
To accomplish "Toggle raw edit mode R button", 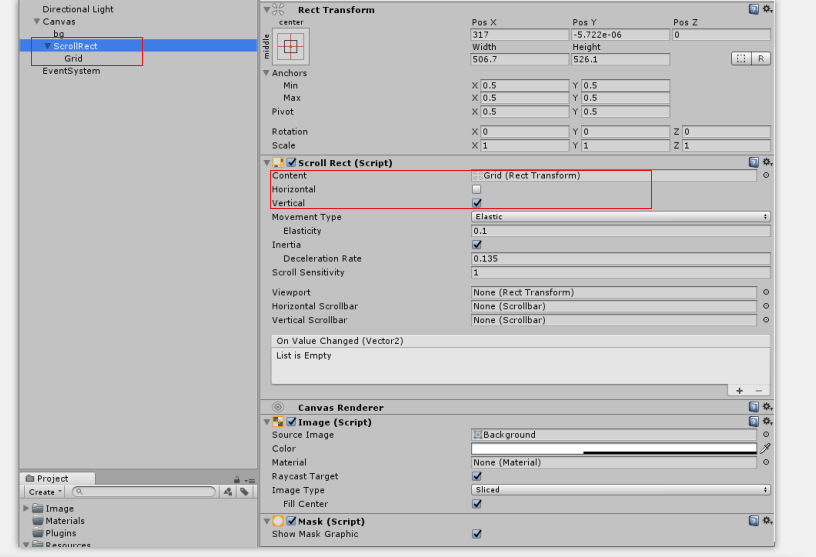I will click(761, 58).
